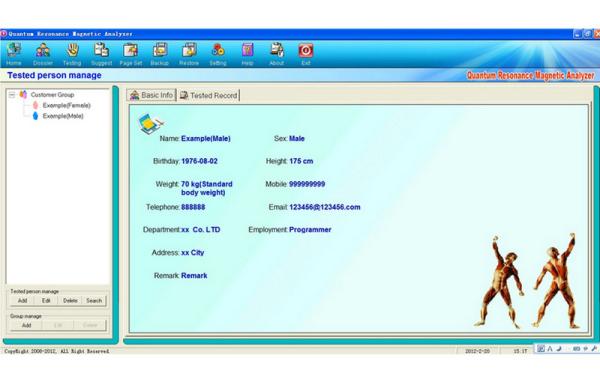Open the Page Set toolbar icon
Image resolution: width=600 pixels, height=385 pixels.
tap(130, 51)
